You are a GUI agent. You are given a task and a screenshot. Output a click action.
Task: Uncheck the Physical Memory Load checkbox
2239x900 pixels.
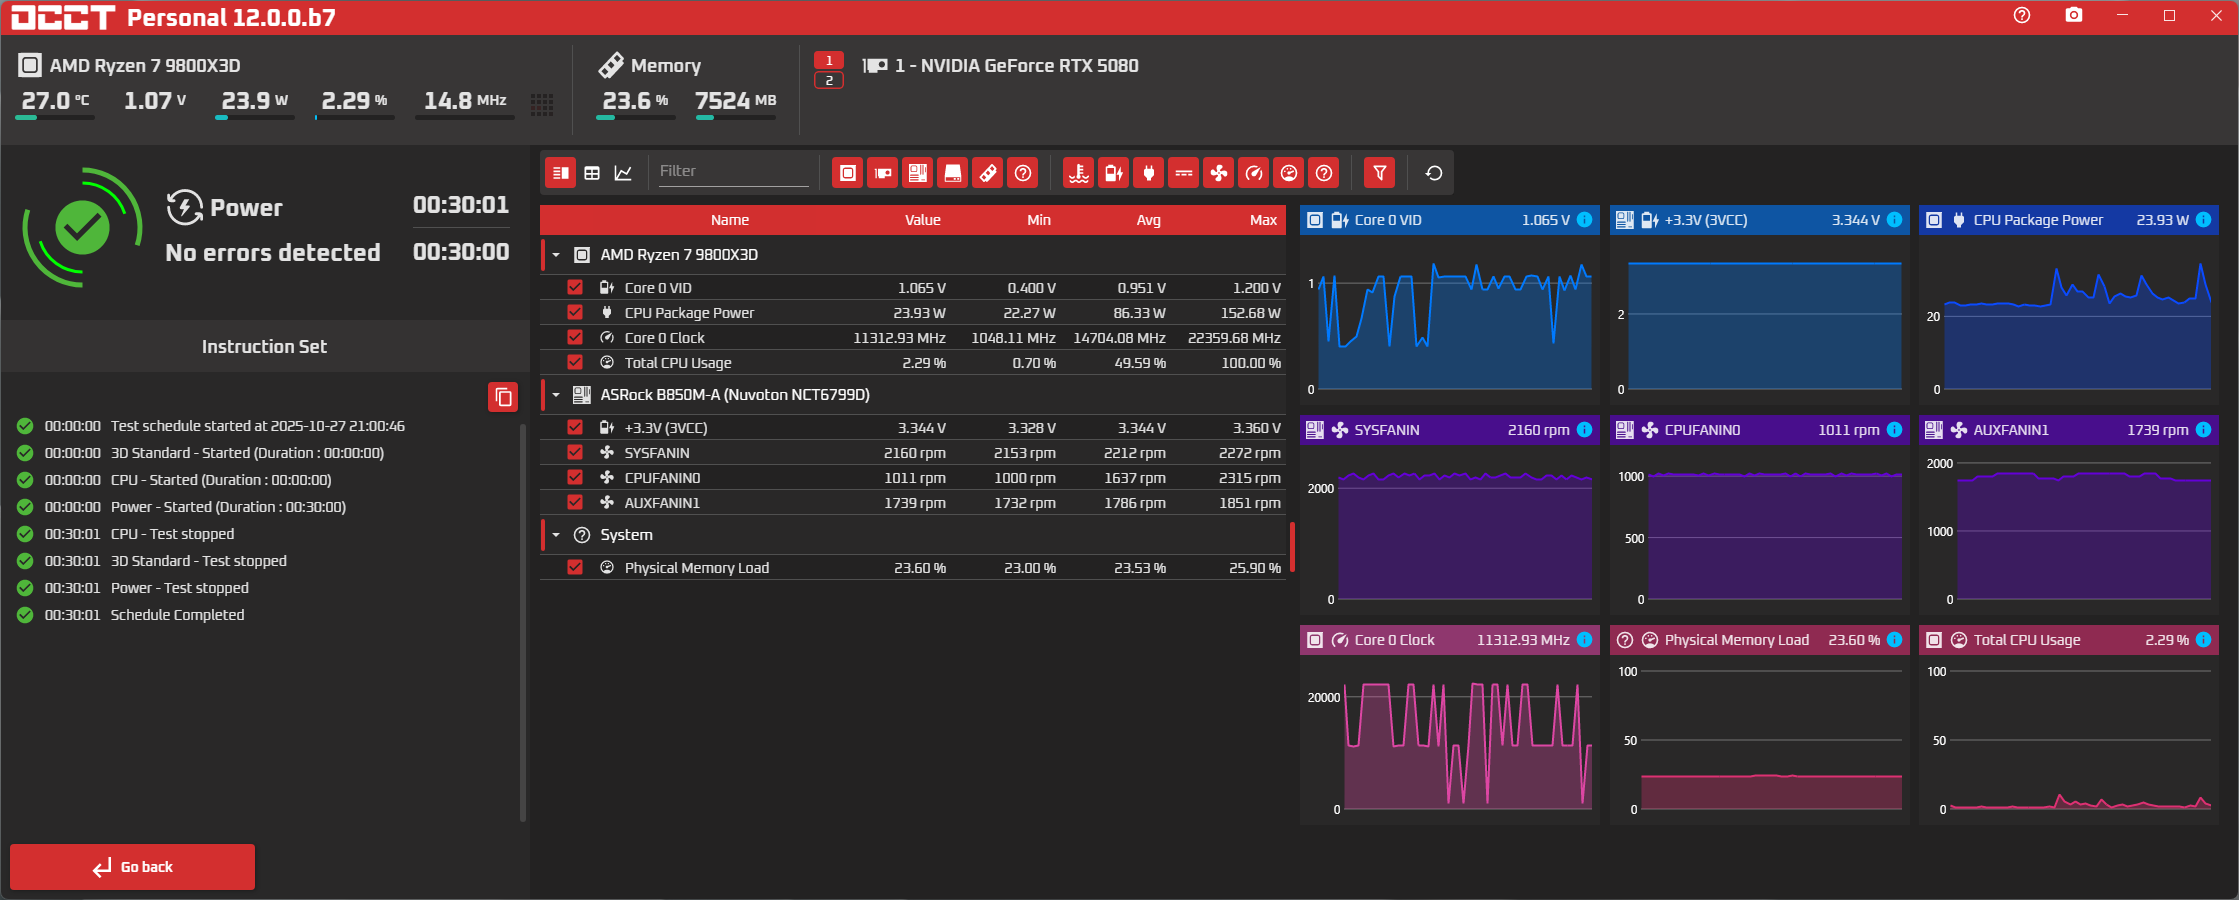575,568
